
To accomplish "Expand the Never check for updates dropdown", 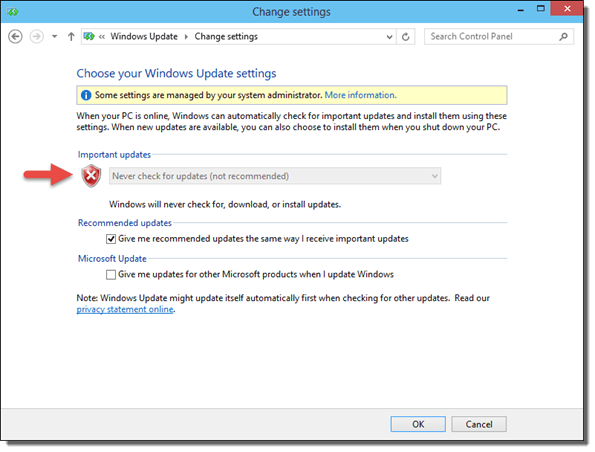I will [x=275, y=176].
